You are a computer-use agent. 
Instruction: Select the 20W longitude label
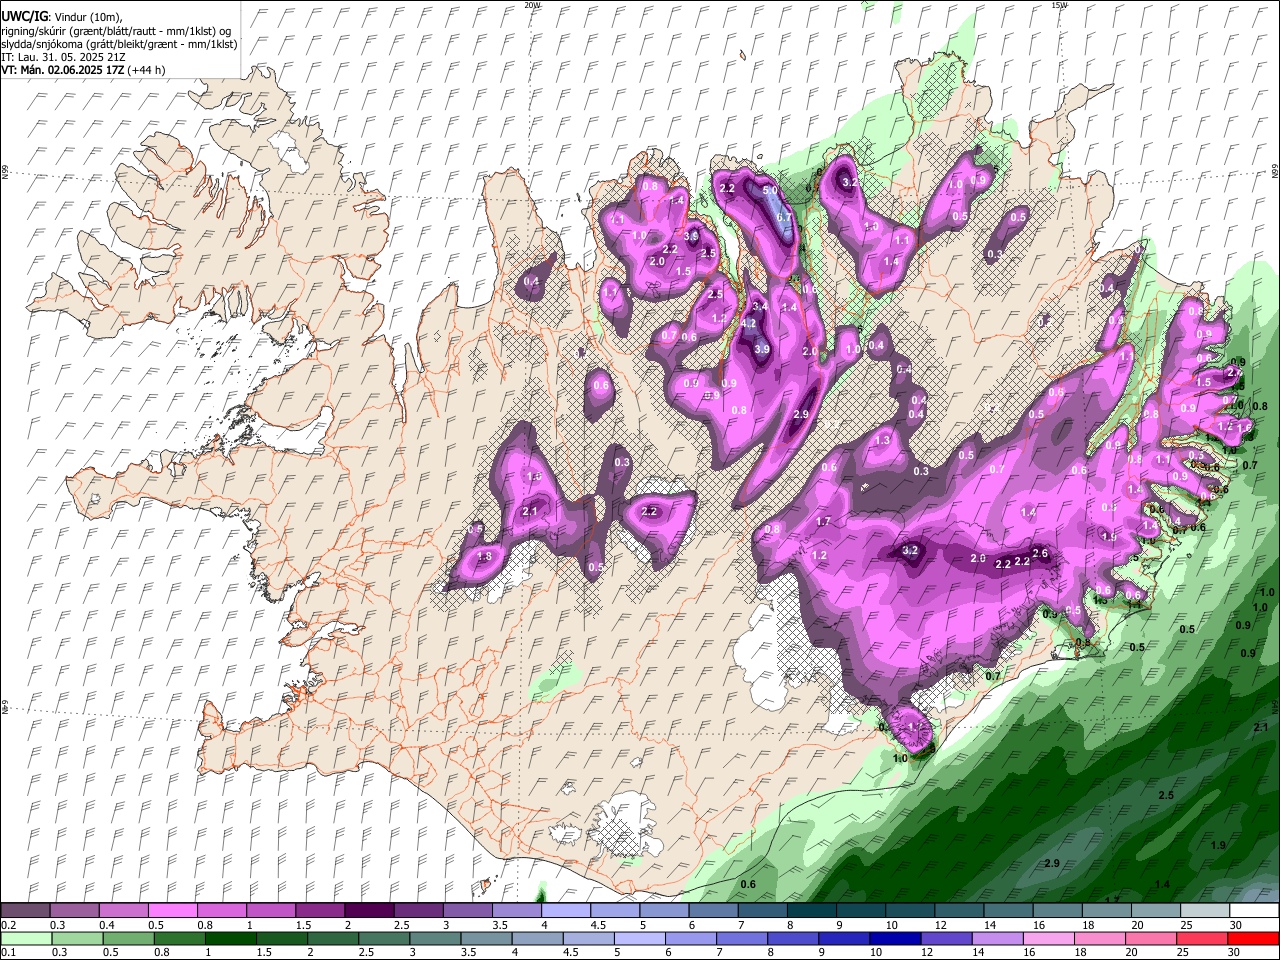click(532, 5)
